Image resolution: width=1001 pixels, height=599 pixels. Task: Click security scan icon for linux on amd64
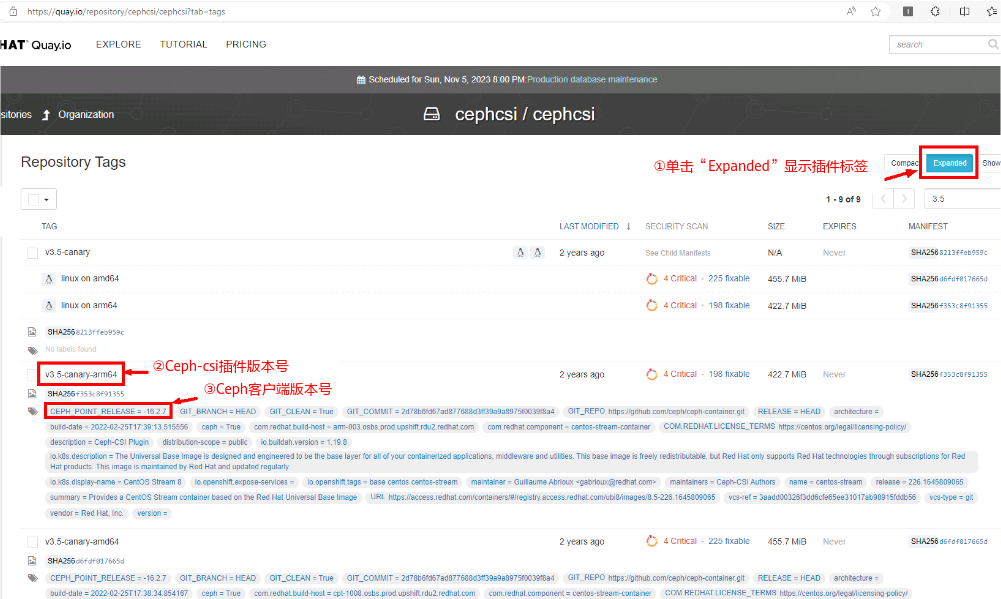651,279
